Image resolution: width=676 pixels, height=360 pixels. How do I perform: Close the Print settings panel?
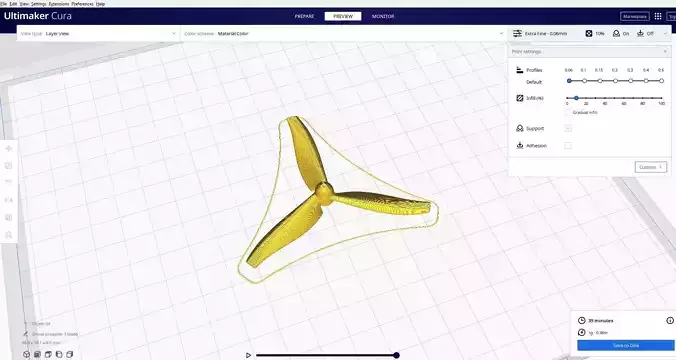(665, 51)
